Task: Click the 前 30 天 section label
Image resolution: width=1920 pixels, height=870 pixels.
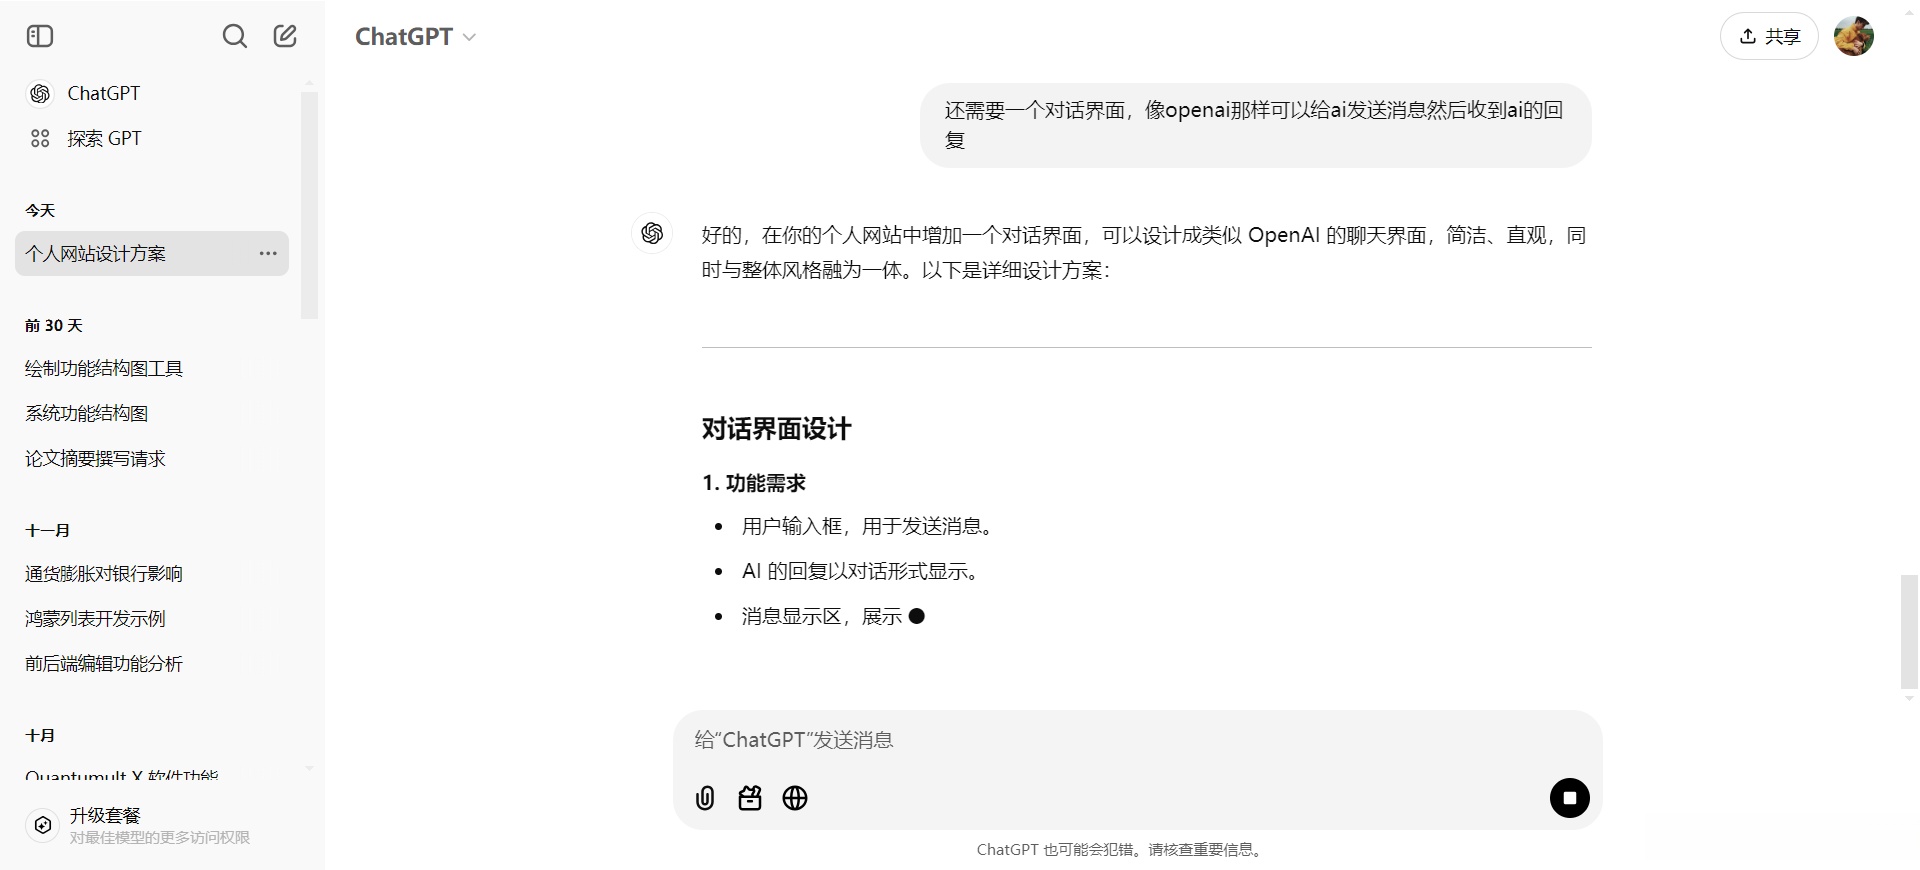Action: point(54,326)
